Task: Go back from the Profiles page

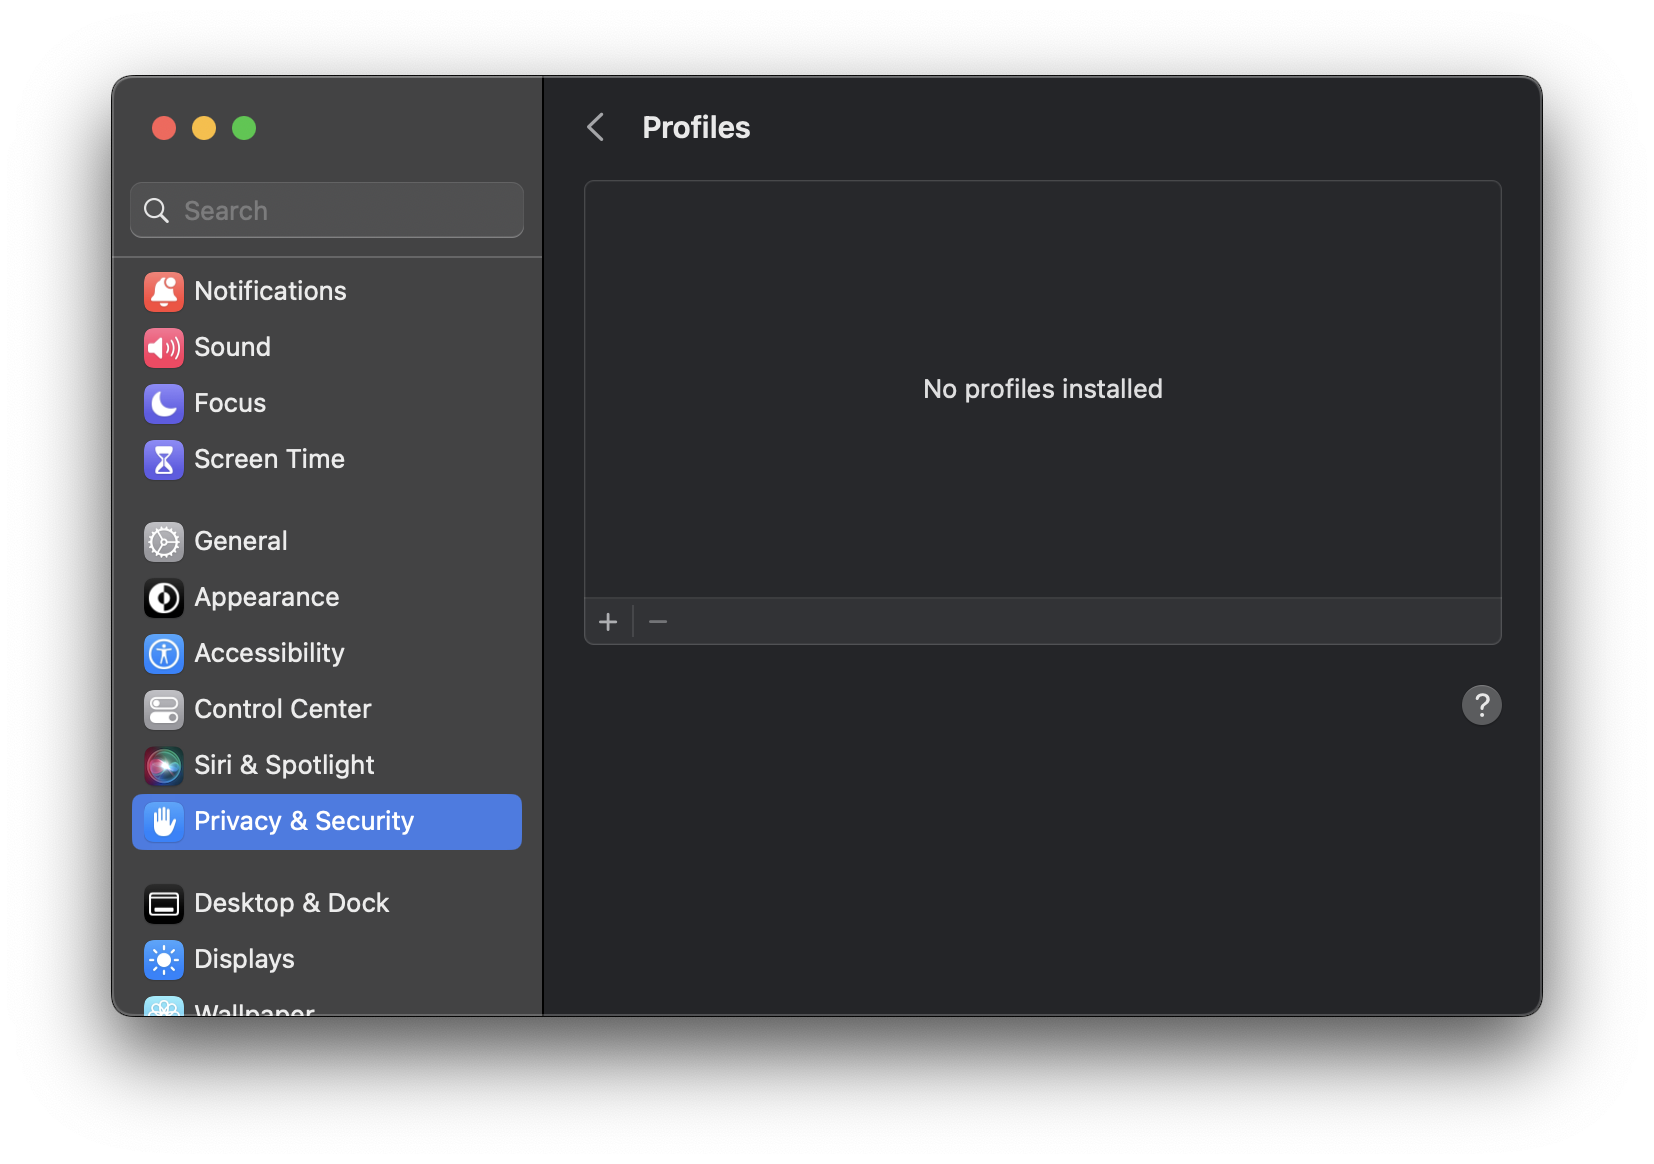Action: pos(596,127)
